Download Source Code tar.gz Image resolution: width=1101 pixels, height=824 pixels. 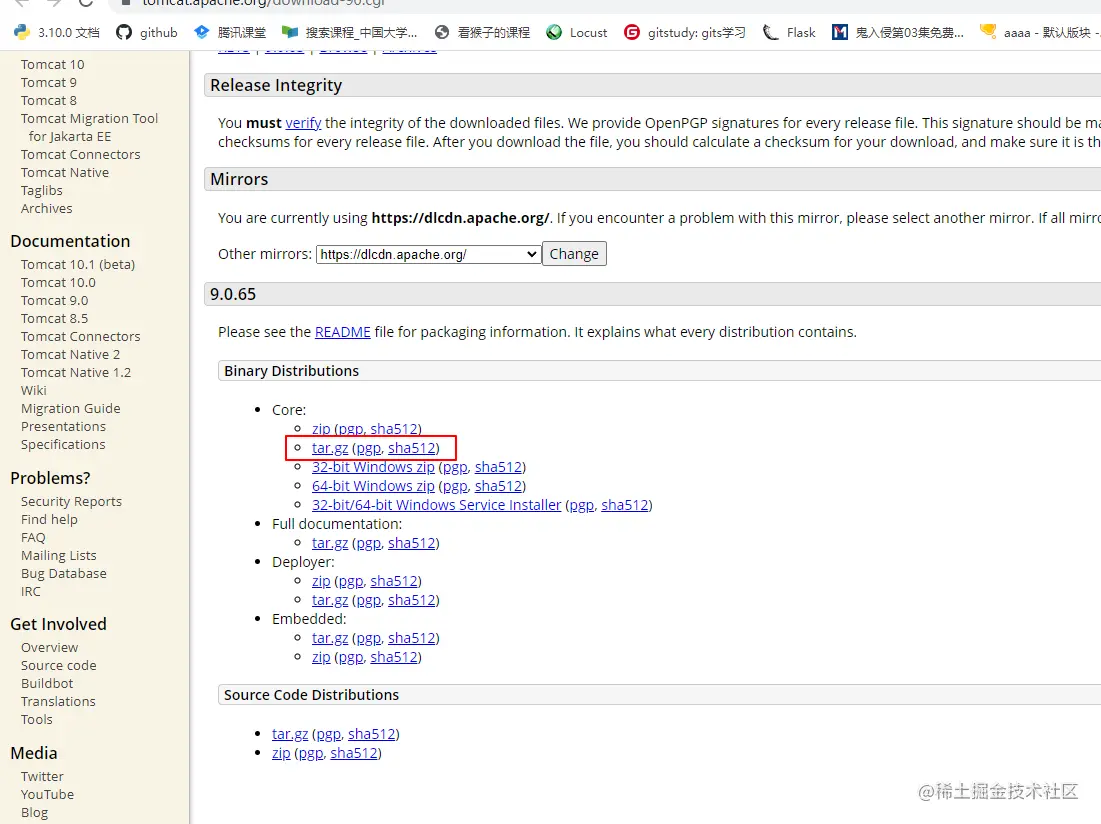tap(290, 733)
